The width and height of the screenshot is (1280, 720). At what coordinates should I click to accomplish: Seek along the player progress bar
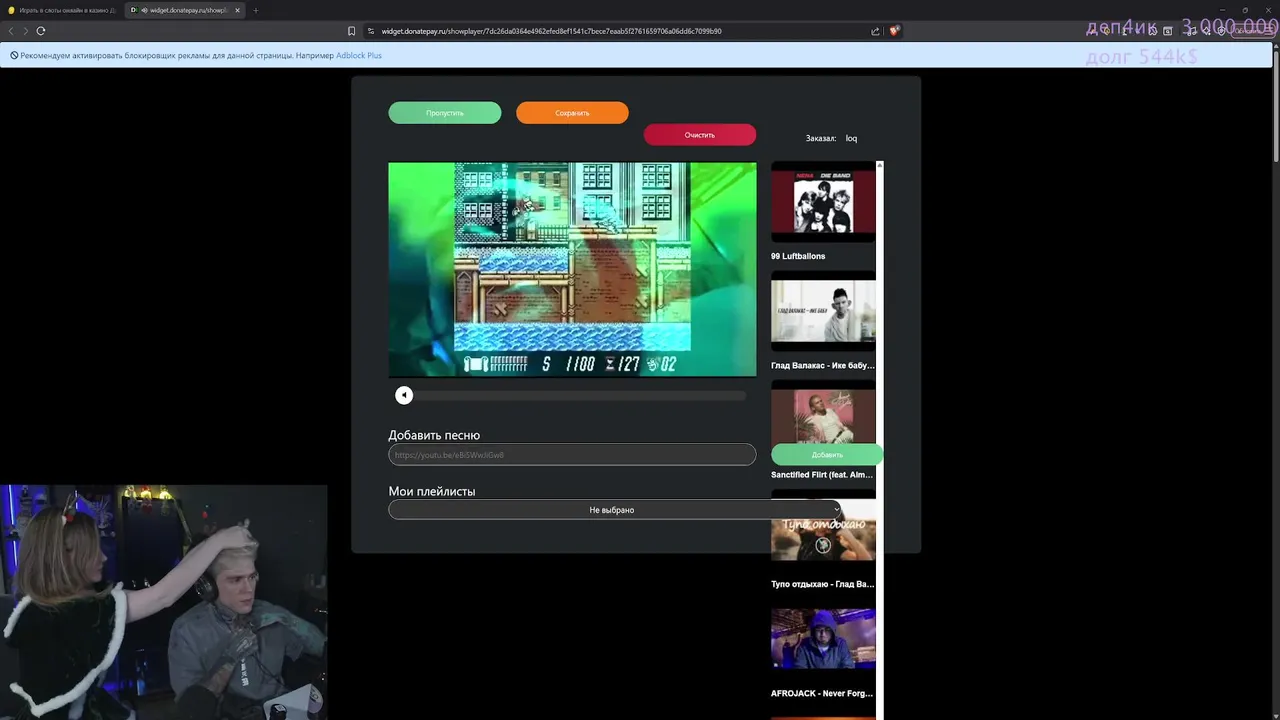(580, 395)
